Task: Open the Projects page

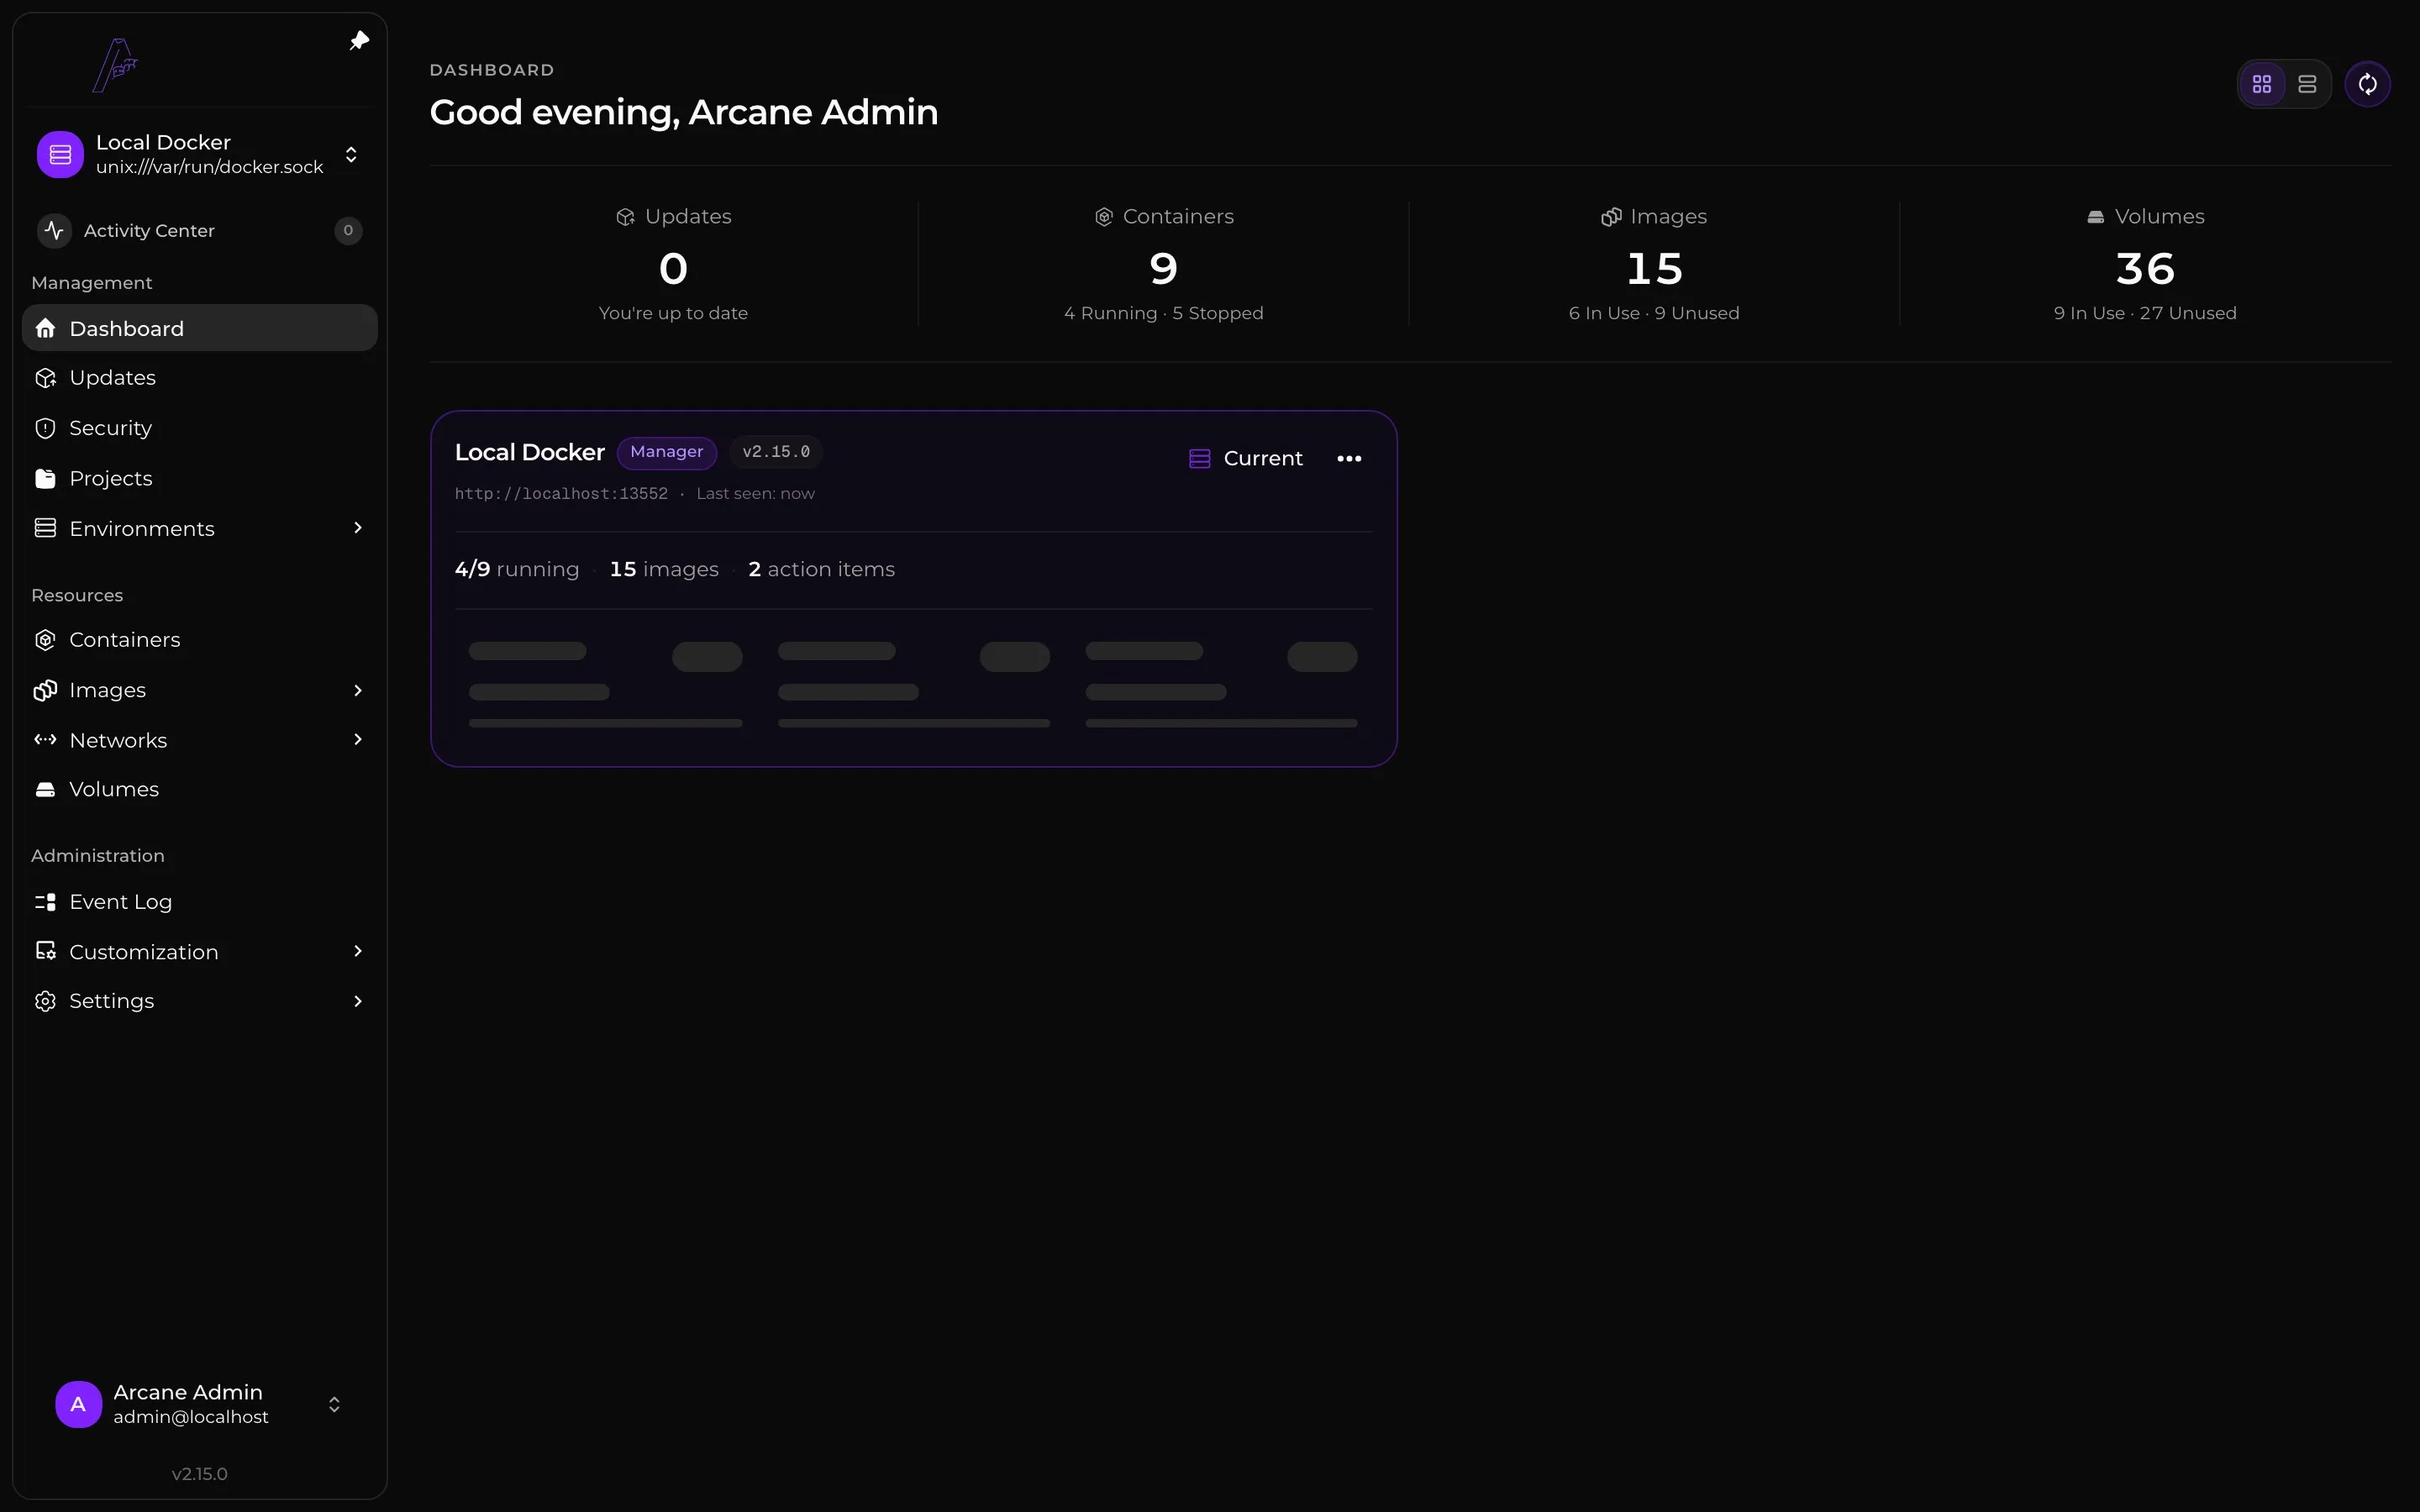Action: (x=200, y=478)
